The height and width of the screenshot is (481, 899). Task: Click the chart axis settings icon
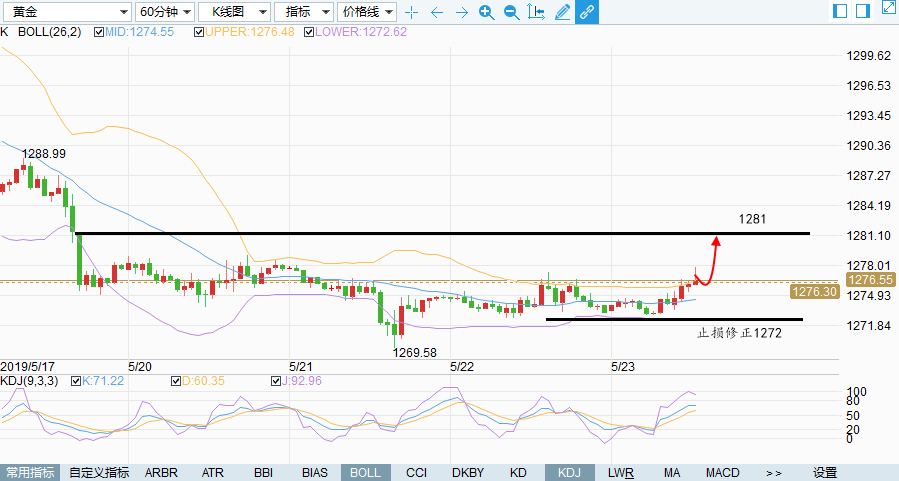pyautogui.click(x=536, y=12)
